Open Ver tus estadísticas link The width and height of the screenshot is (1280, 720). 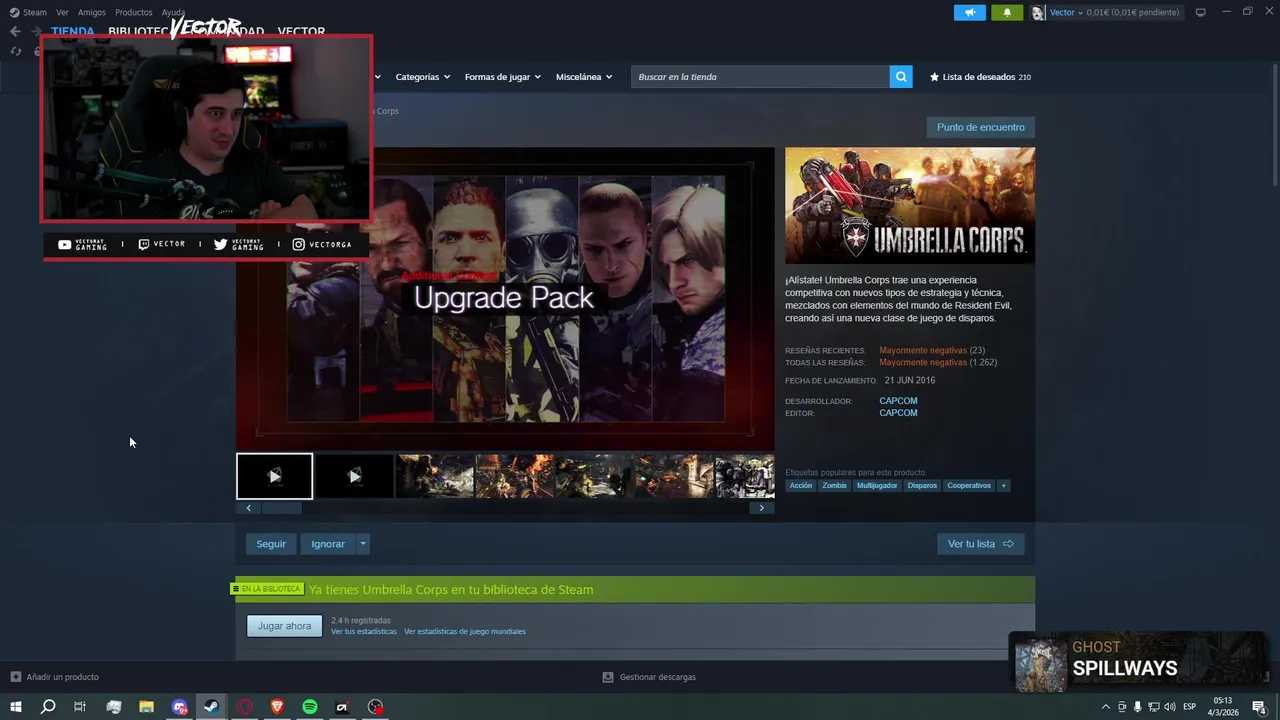tap(364, 632)
